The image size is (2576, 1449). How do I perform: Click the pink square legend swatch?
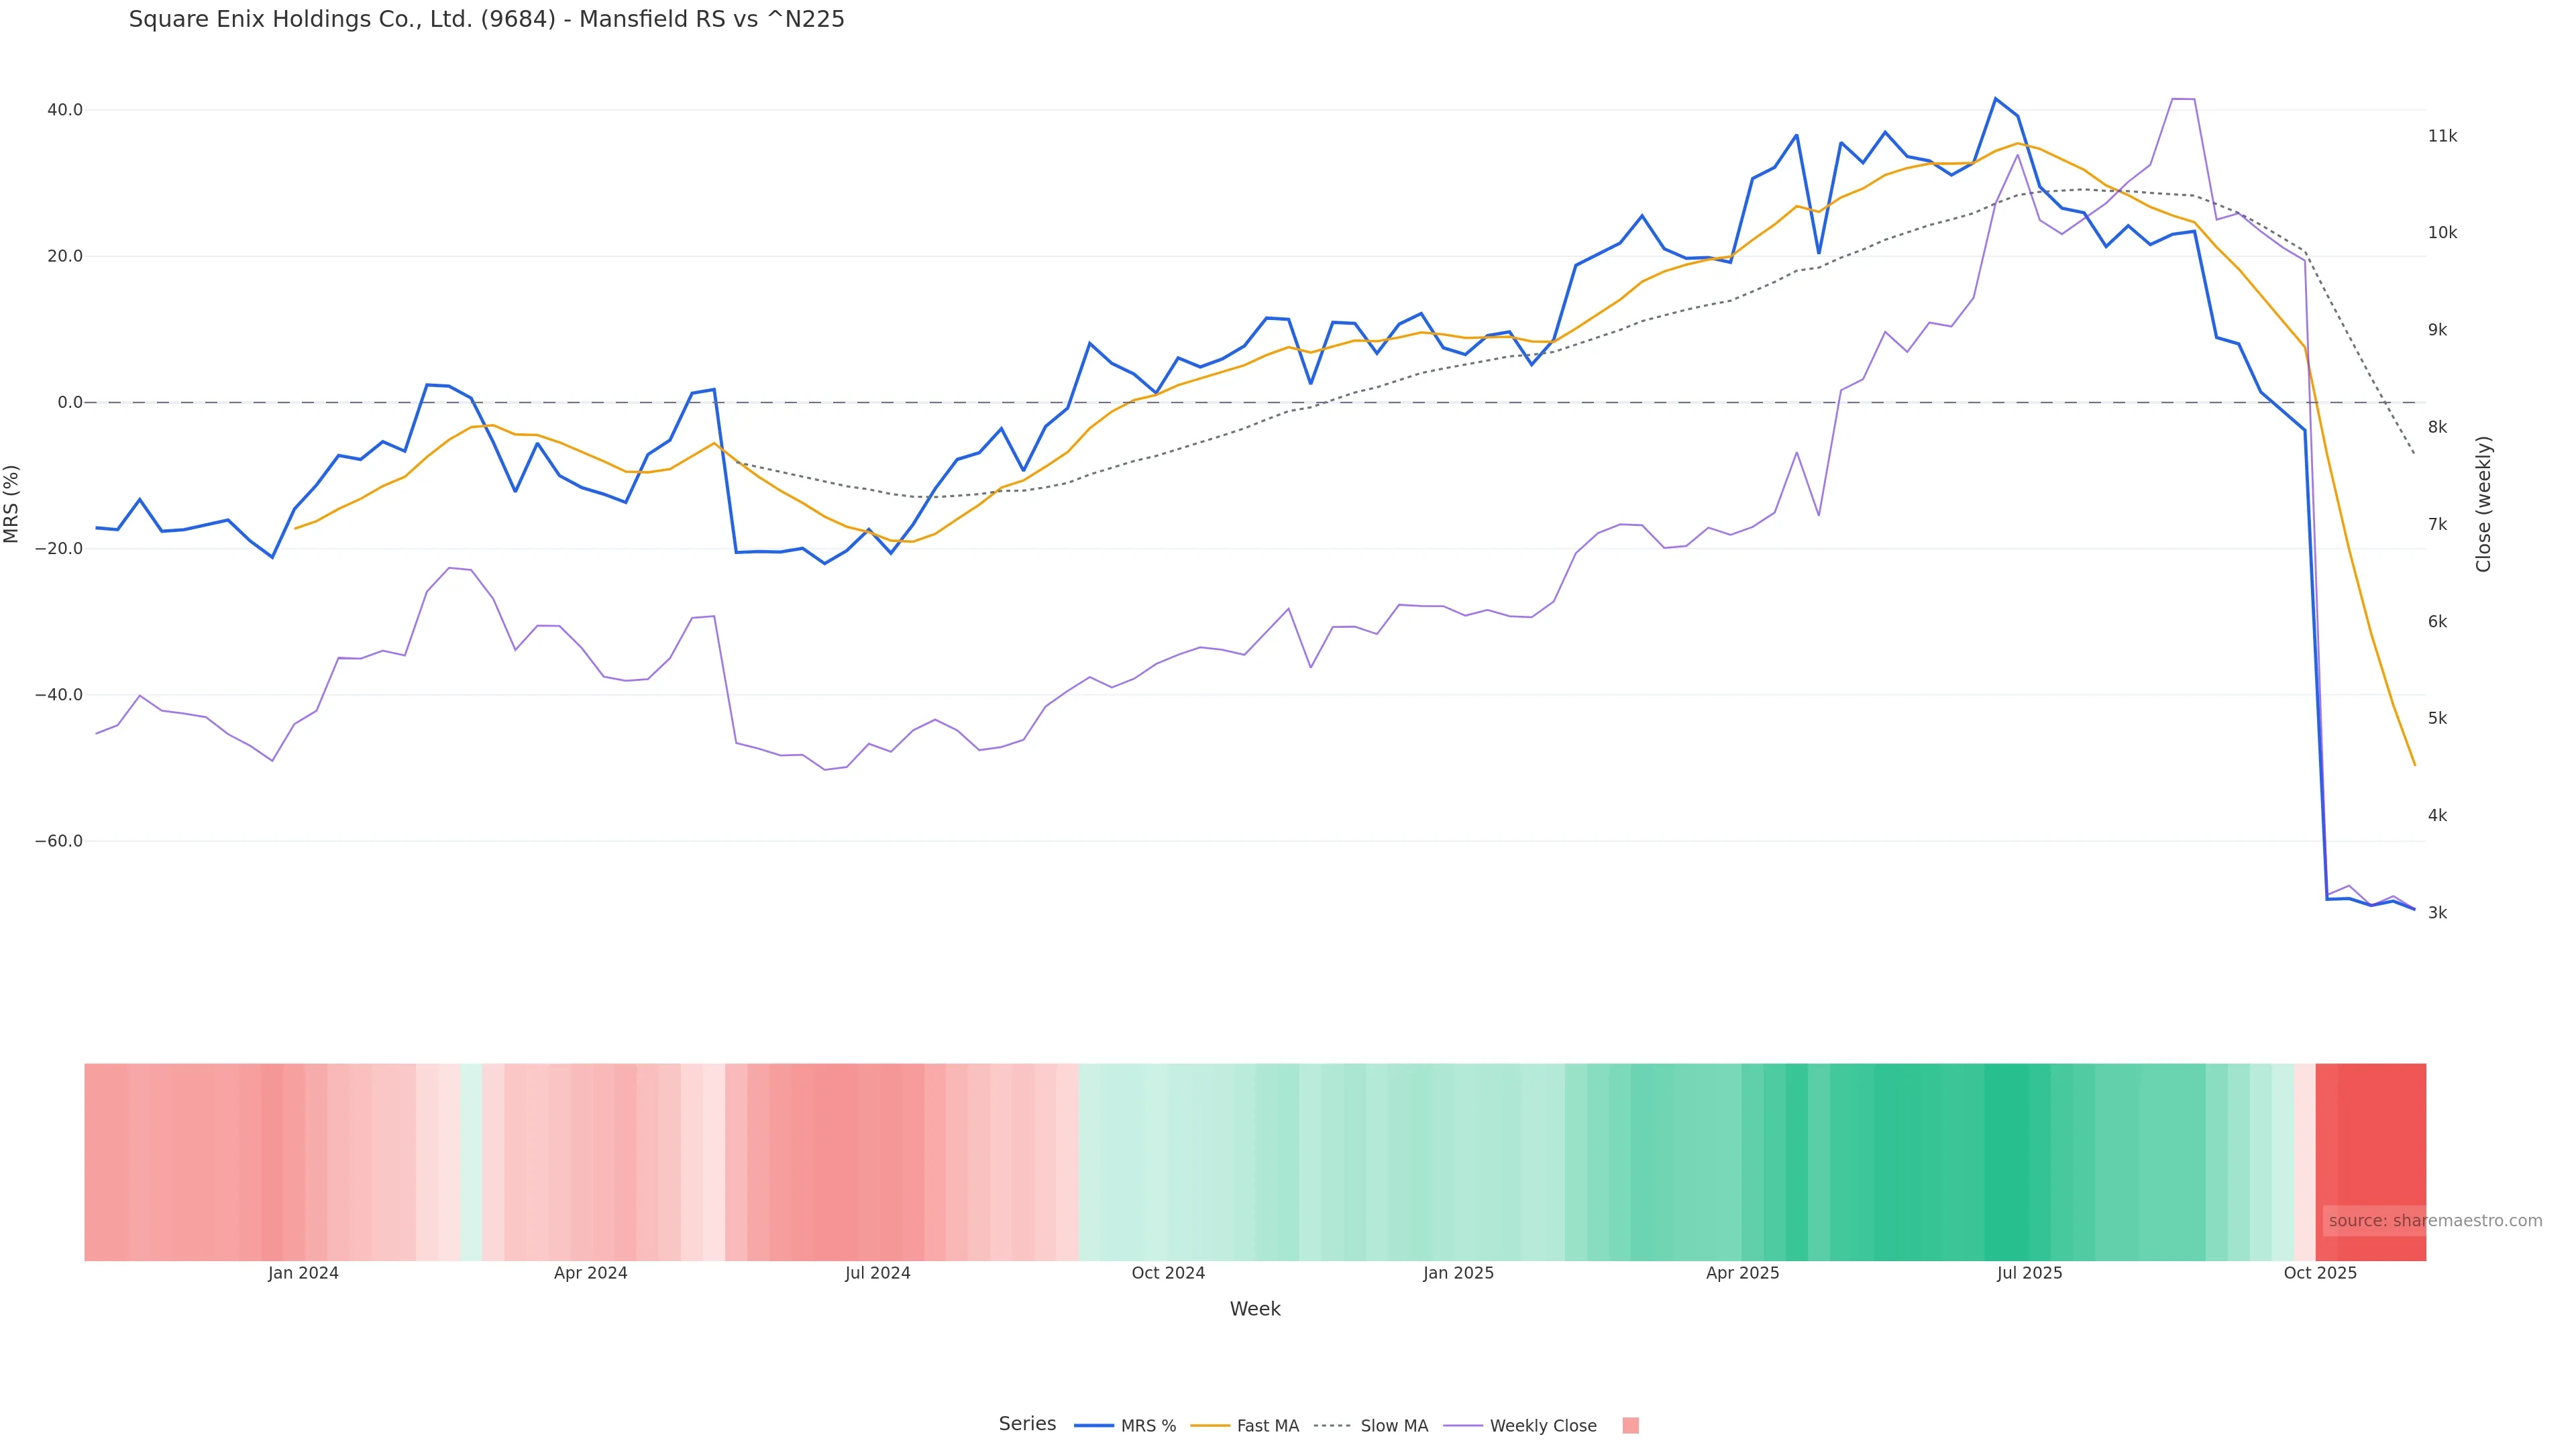point(1630,1426)
